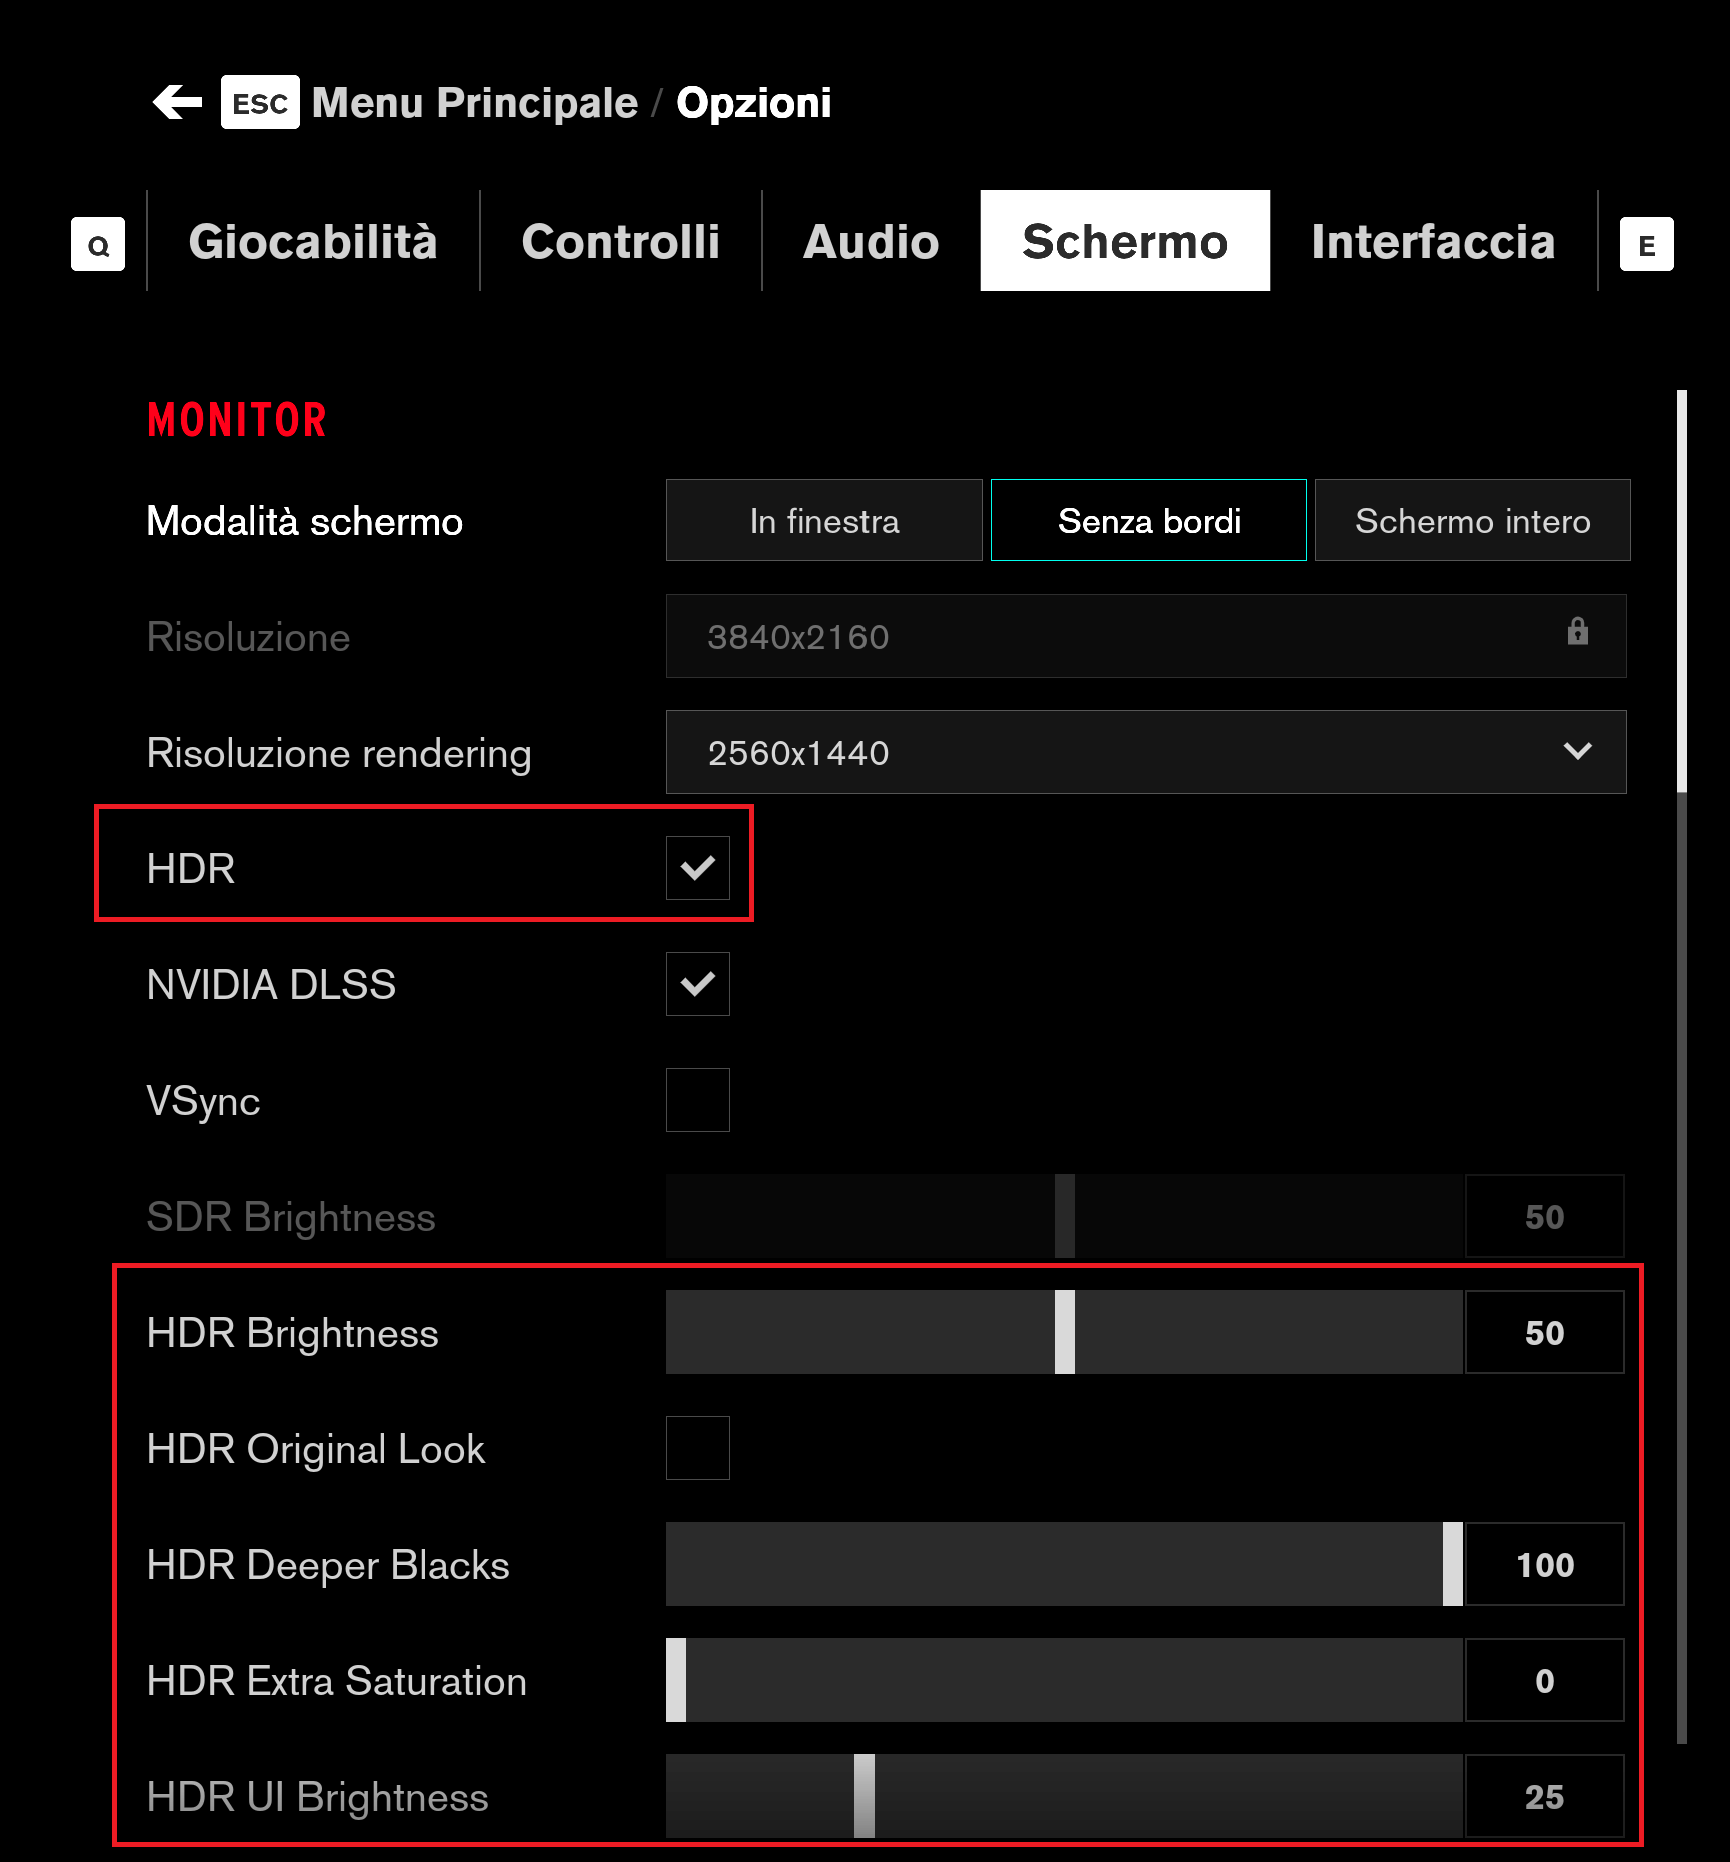Open the Risoluzione rendering dropdown

coord(1146,752)
